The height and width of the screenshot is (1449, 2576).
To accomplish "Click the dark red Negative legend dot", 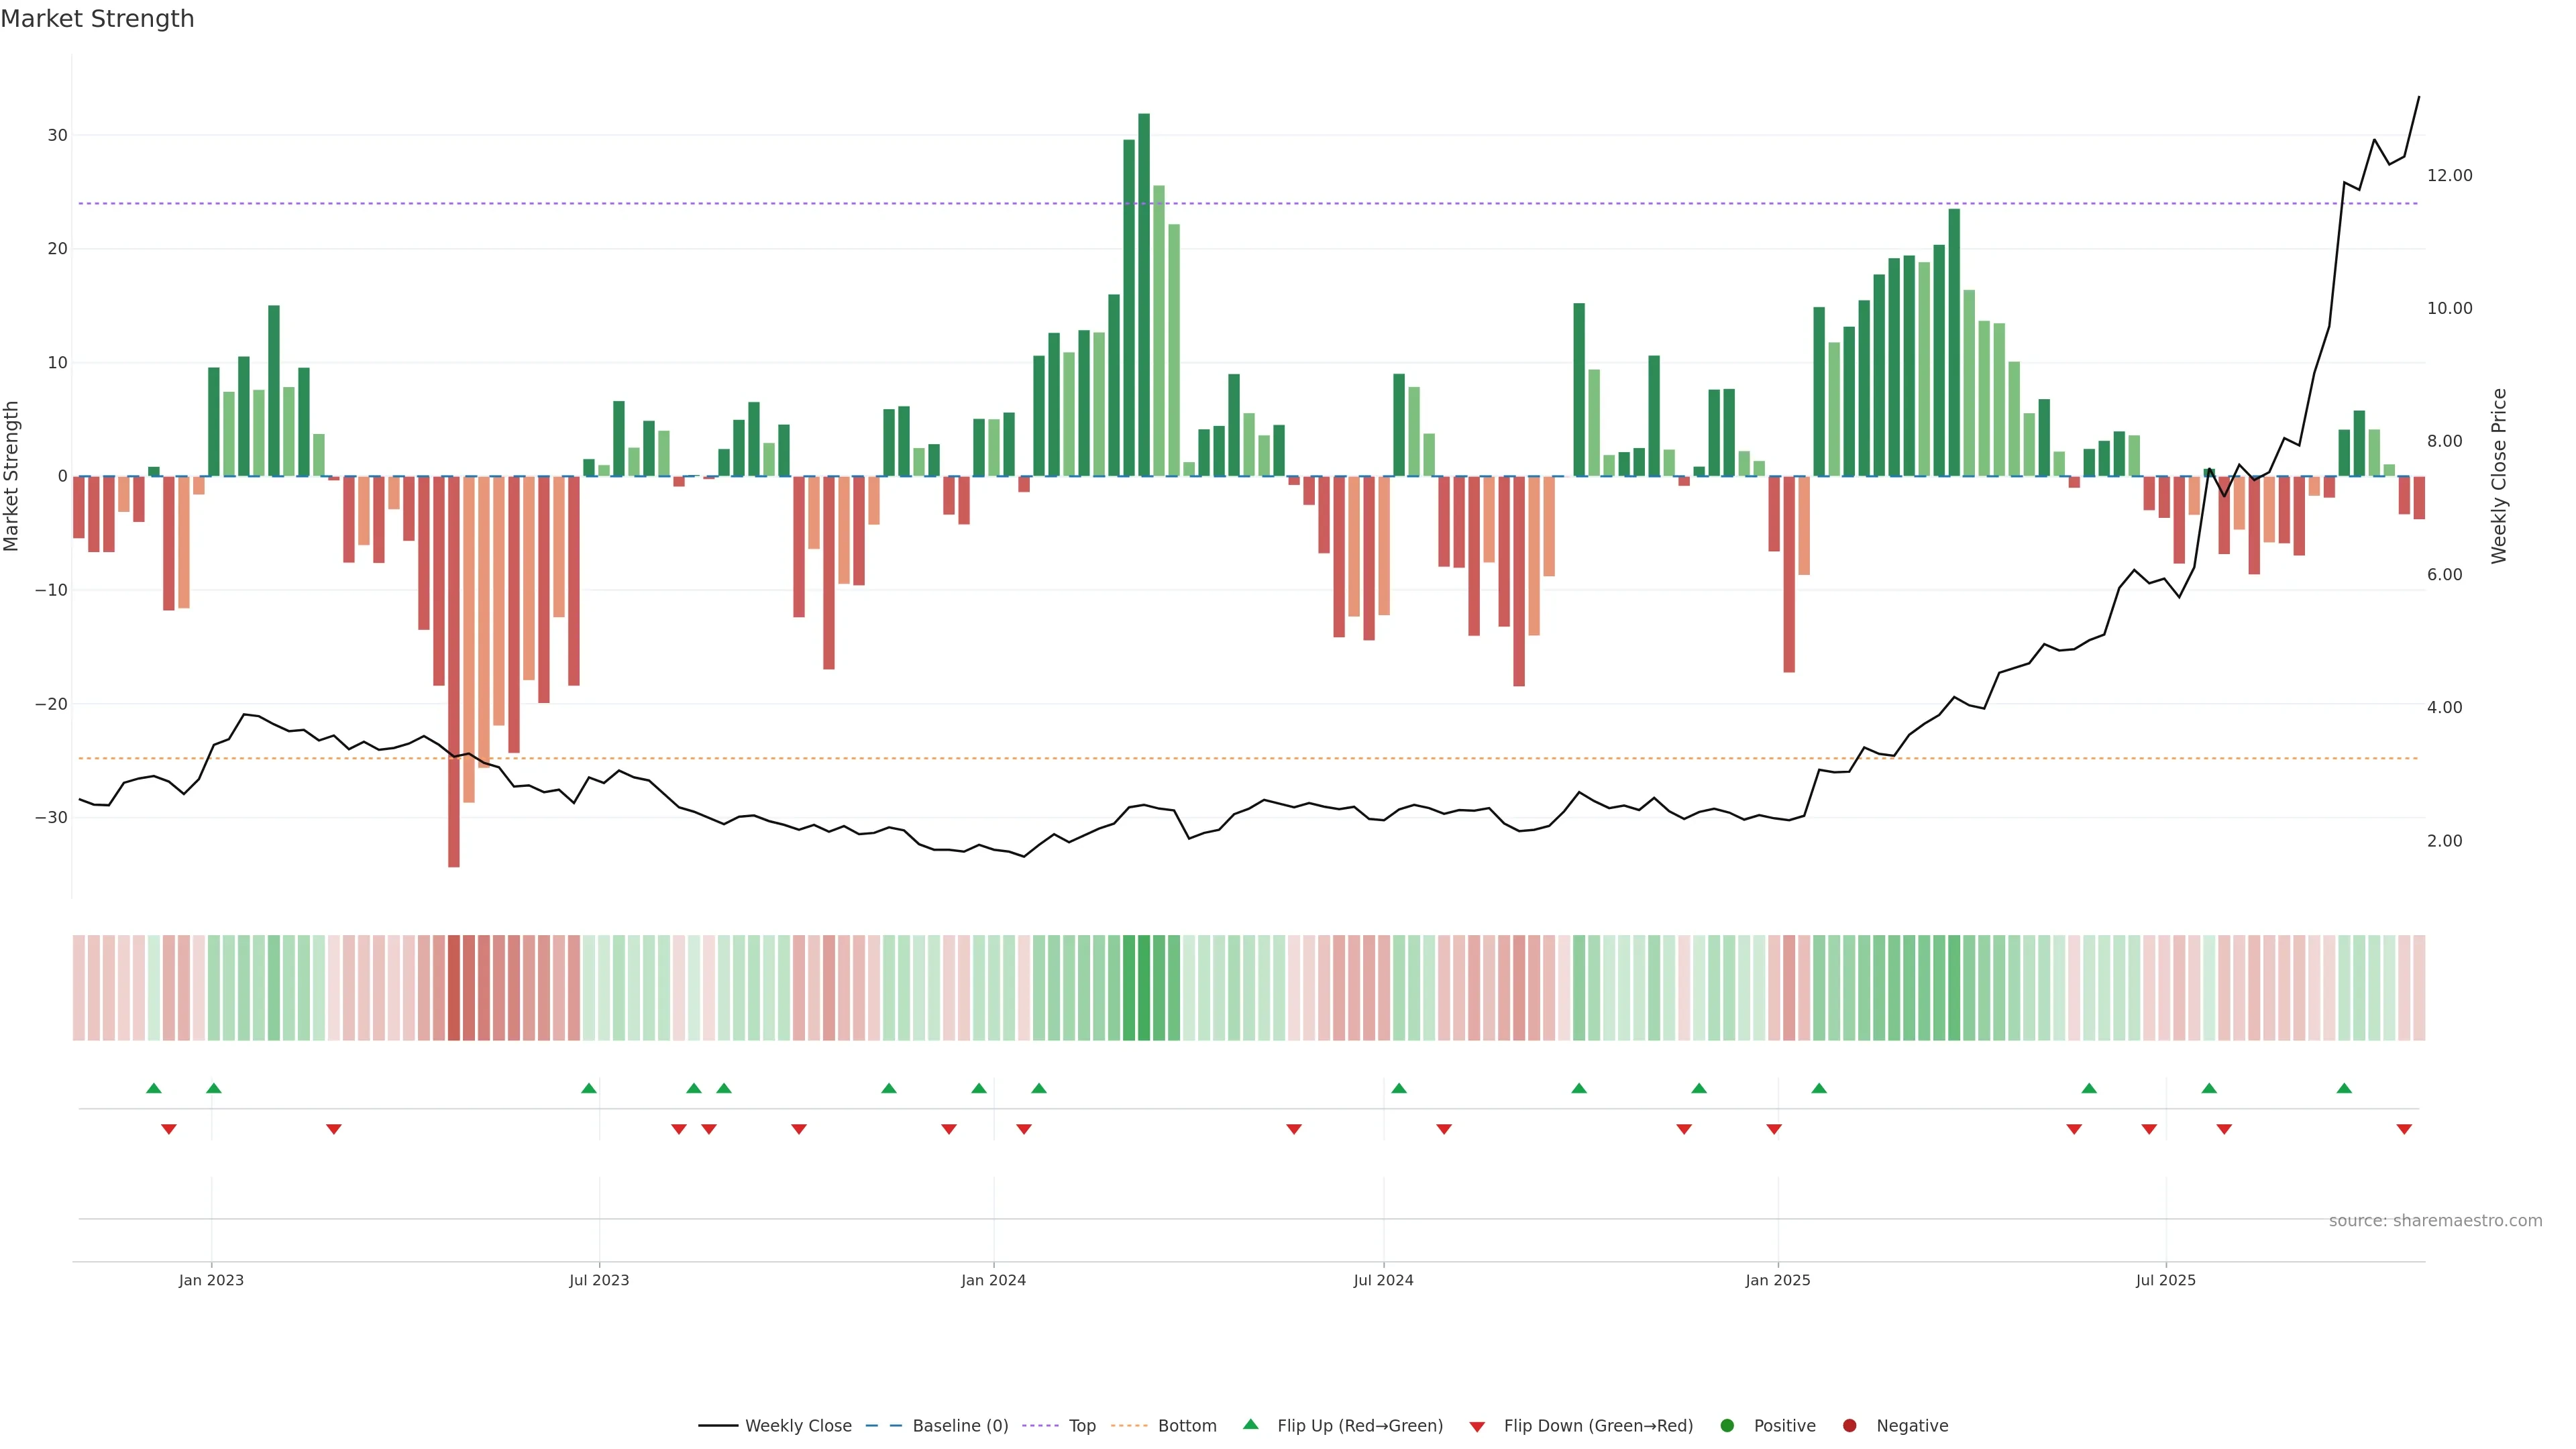I will pyautogui.click(x=1849, y=1425).
